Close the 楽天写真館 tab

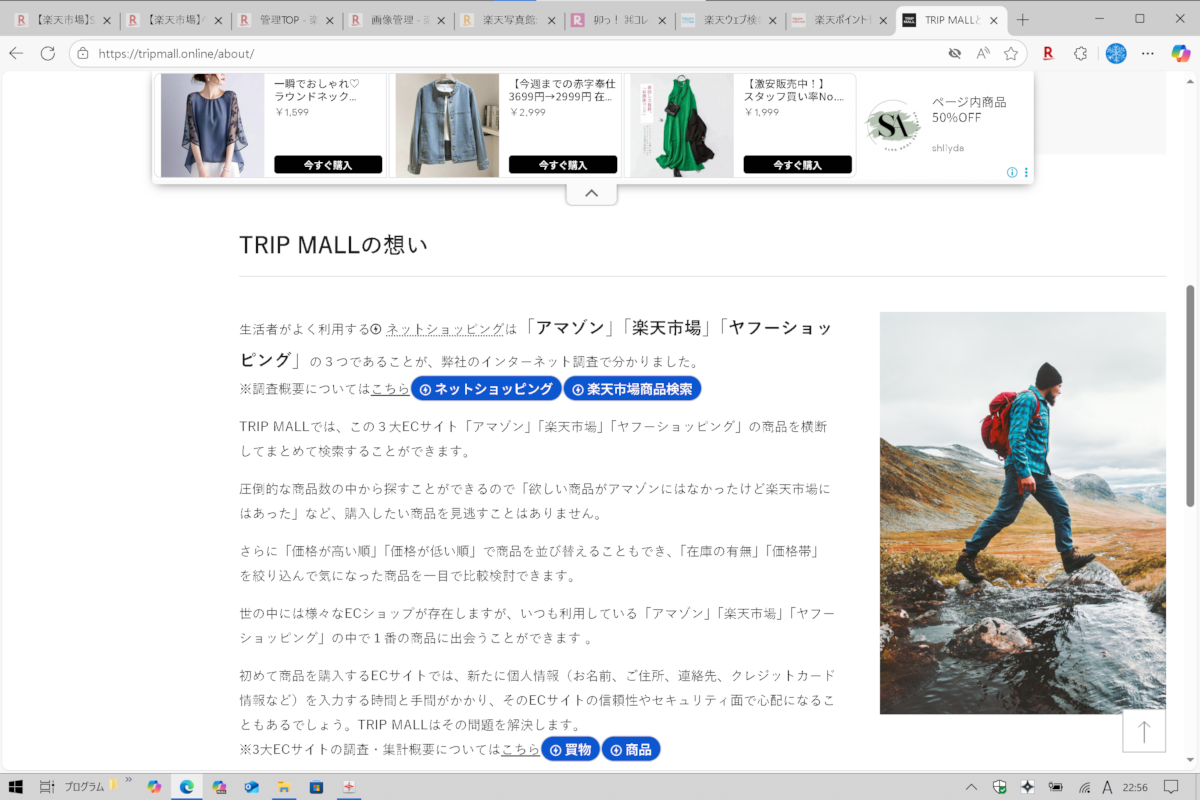(x=551, y=20)
